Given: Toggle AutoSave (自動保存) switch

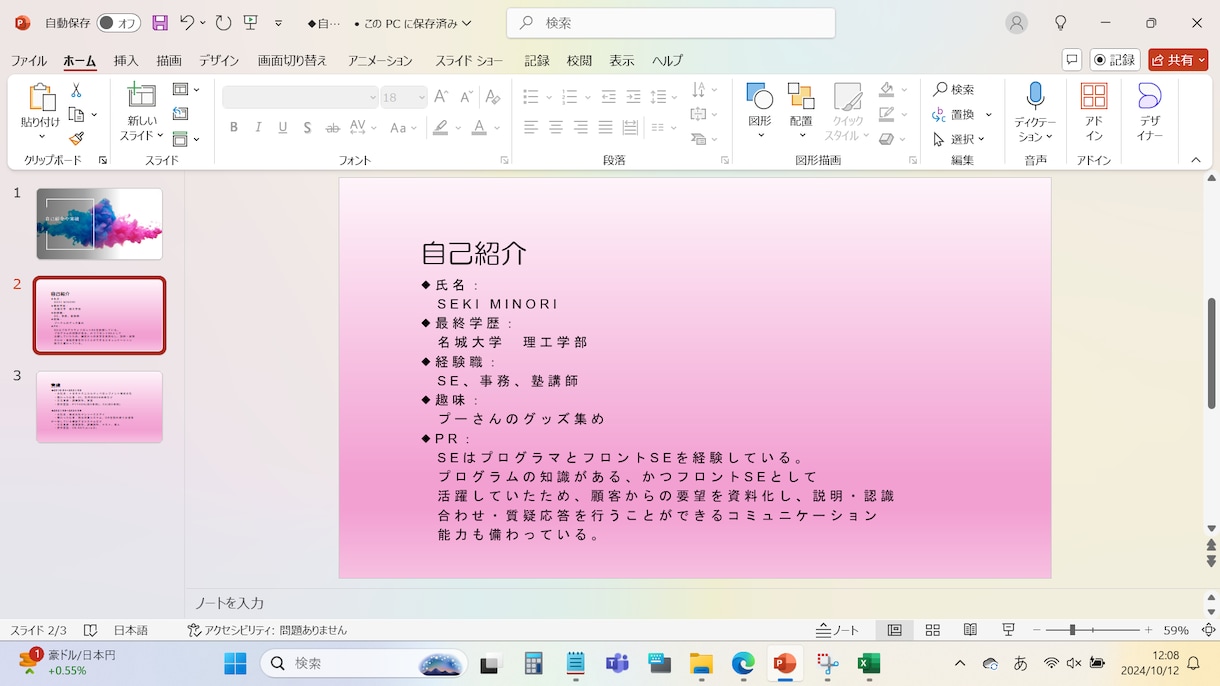Looking at the screenshot, I should [x=118, y=22].
